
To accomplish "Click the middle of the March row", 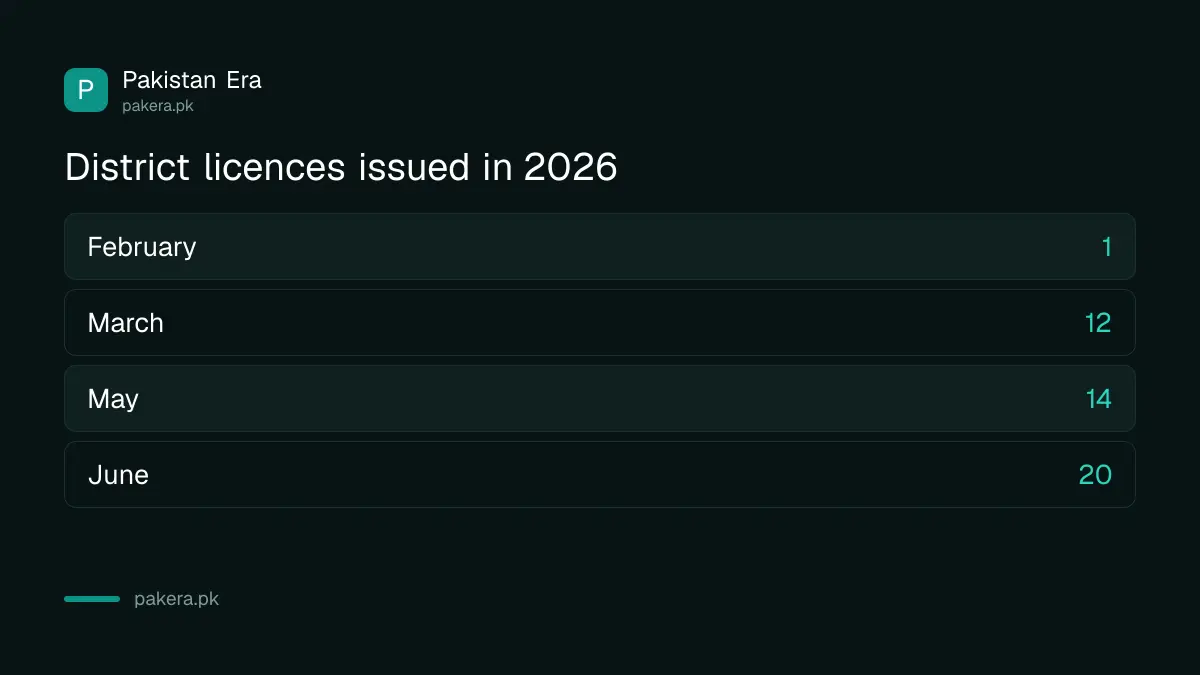I will tap(600, 322).
